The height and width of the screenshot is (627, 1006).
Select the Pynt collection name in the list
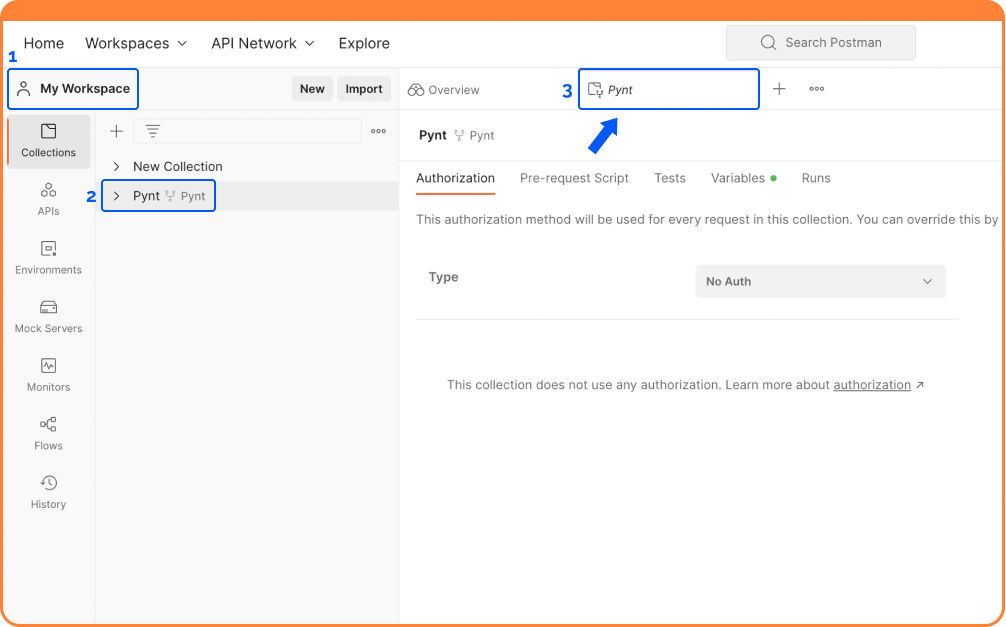tap(146, 196)
